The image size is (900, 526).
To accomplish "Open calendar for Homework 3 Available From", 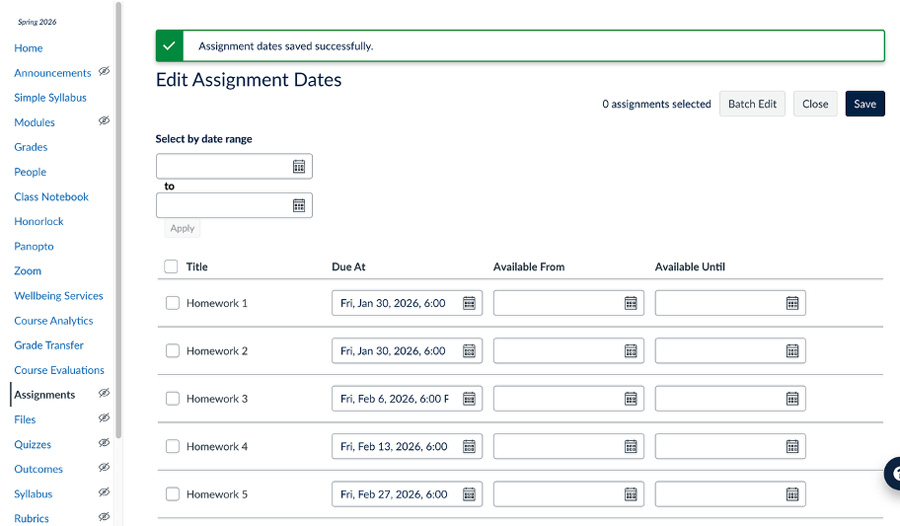I will tap(631, 399).
